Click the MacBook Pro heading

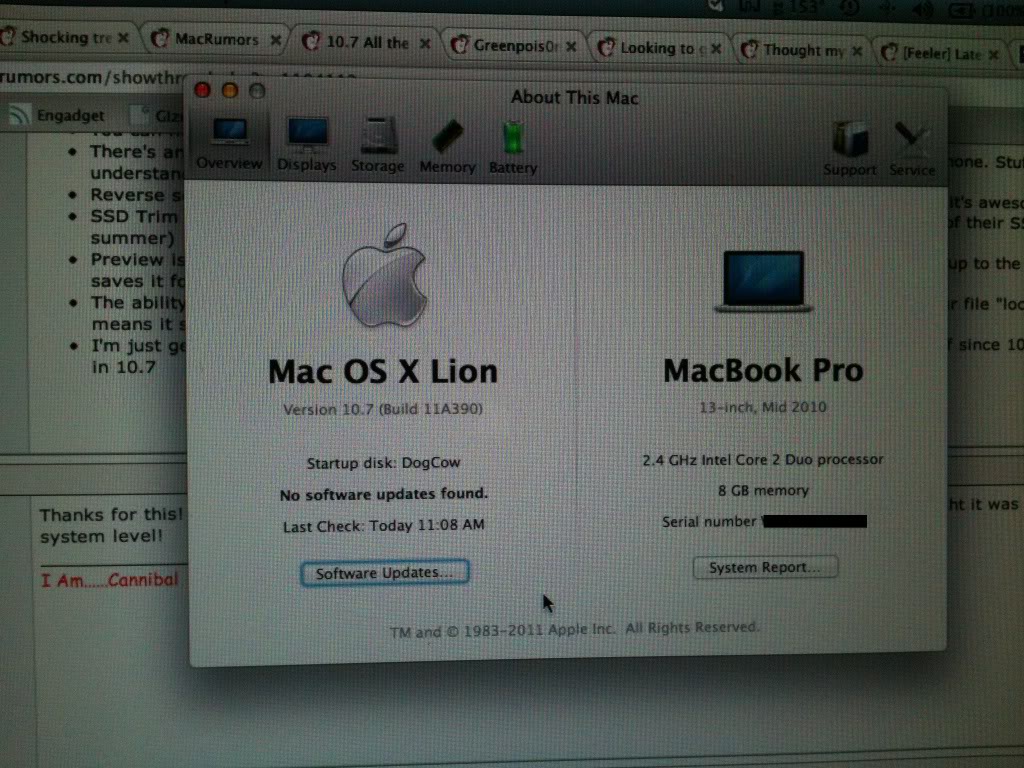pyautogui.click(x=763, y=370)
